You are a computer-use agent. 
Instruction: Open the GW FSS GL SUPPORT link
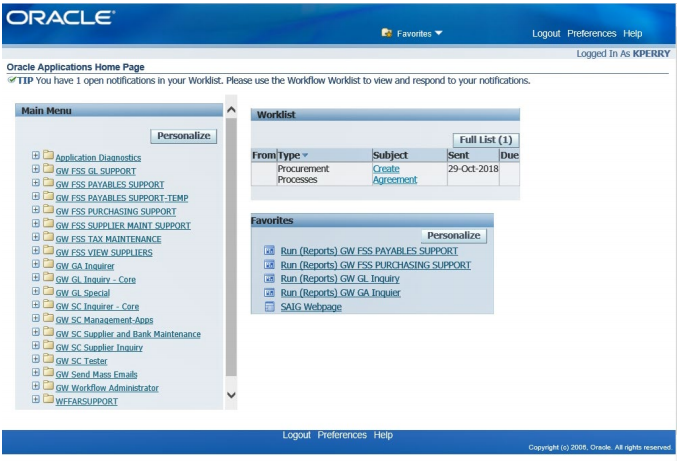click(96, 171)
